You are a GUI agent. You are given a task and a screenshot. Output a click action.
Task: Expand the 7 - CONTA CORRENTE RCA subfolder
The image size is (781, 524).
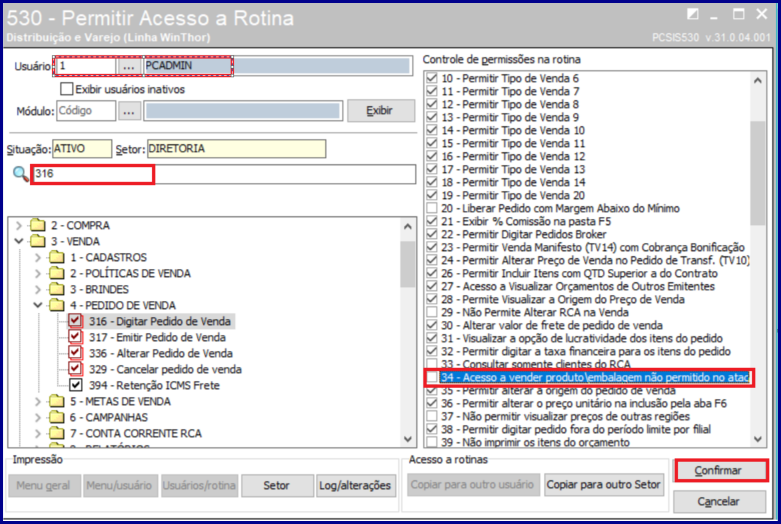[38, 433]
